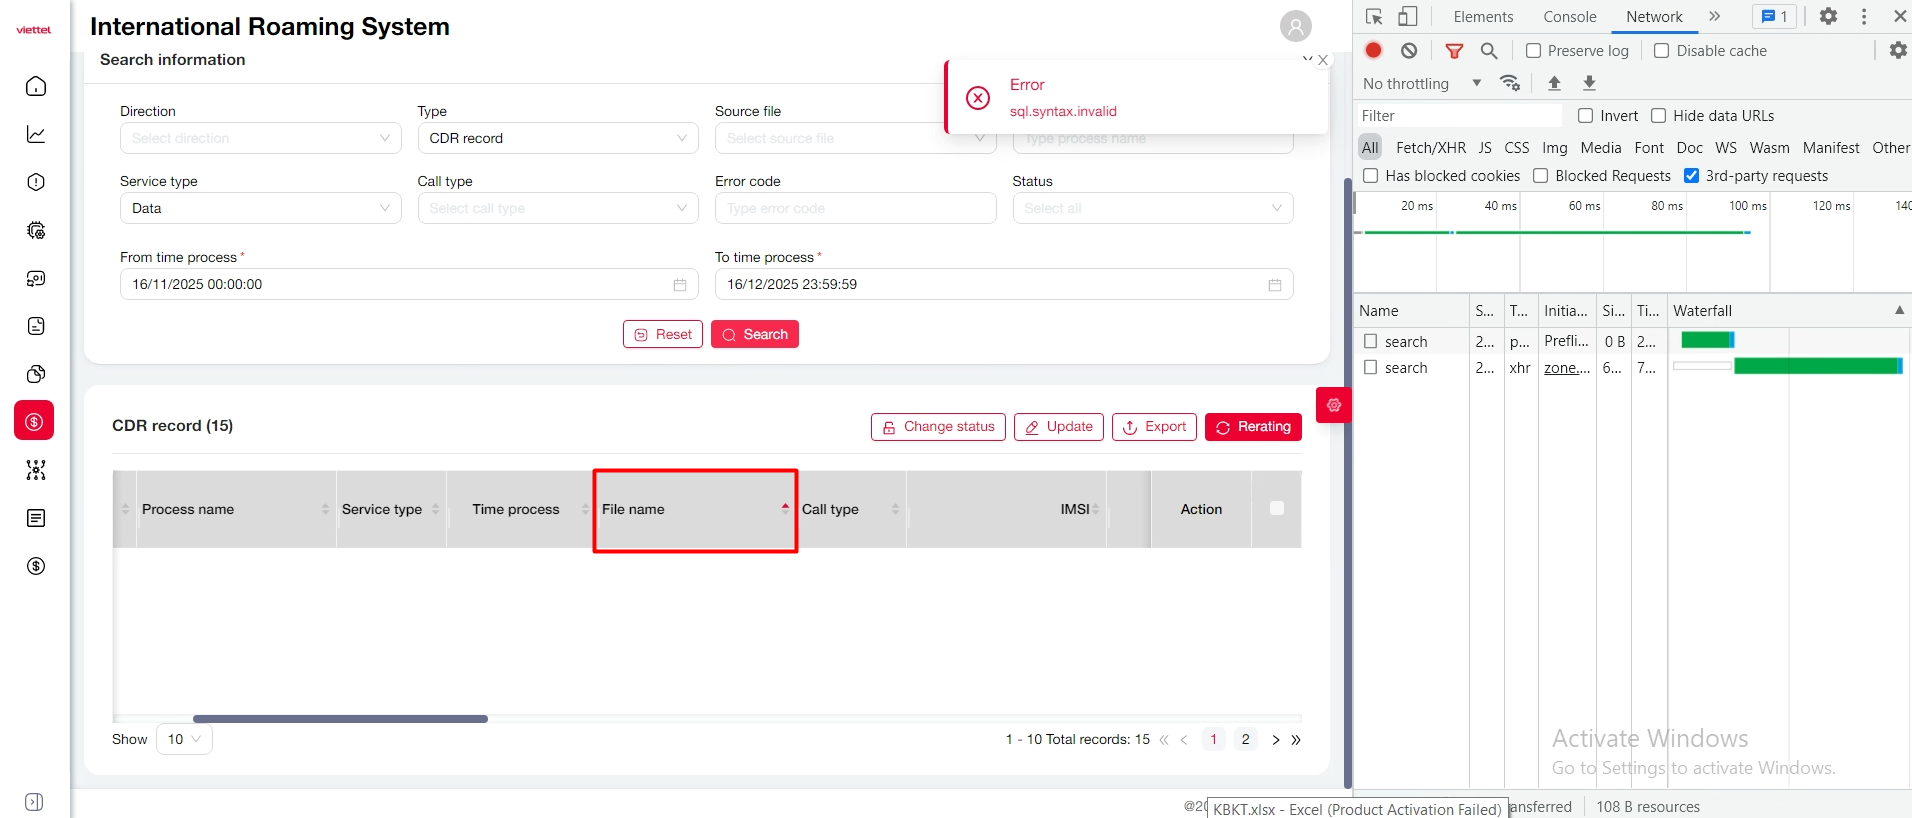Expand the Direction dropdown
This screenshot has height=818, width=1912.
pos(260,138)
